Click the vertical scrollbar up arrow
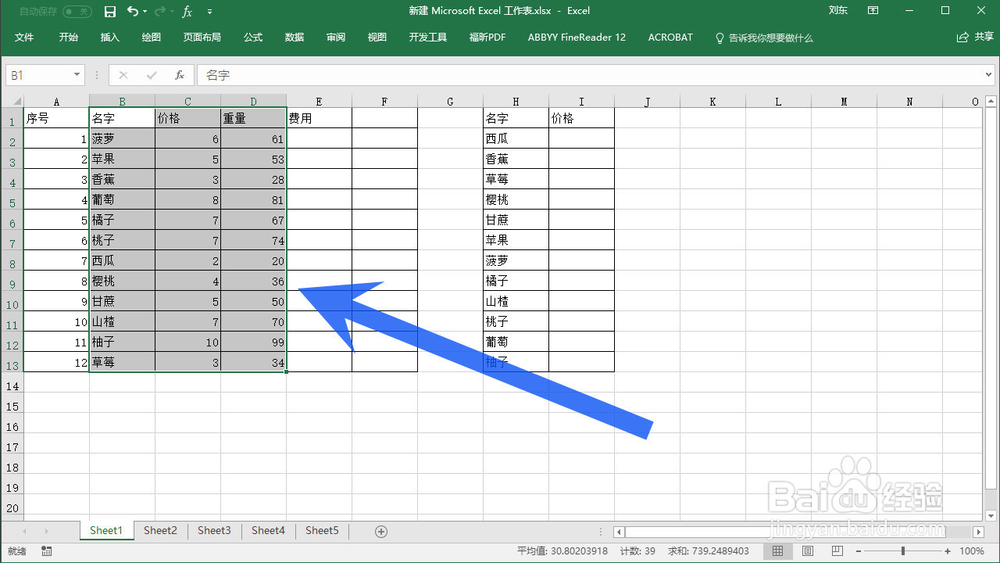The image size is (1000, 563). (990, 101)
